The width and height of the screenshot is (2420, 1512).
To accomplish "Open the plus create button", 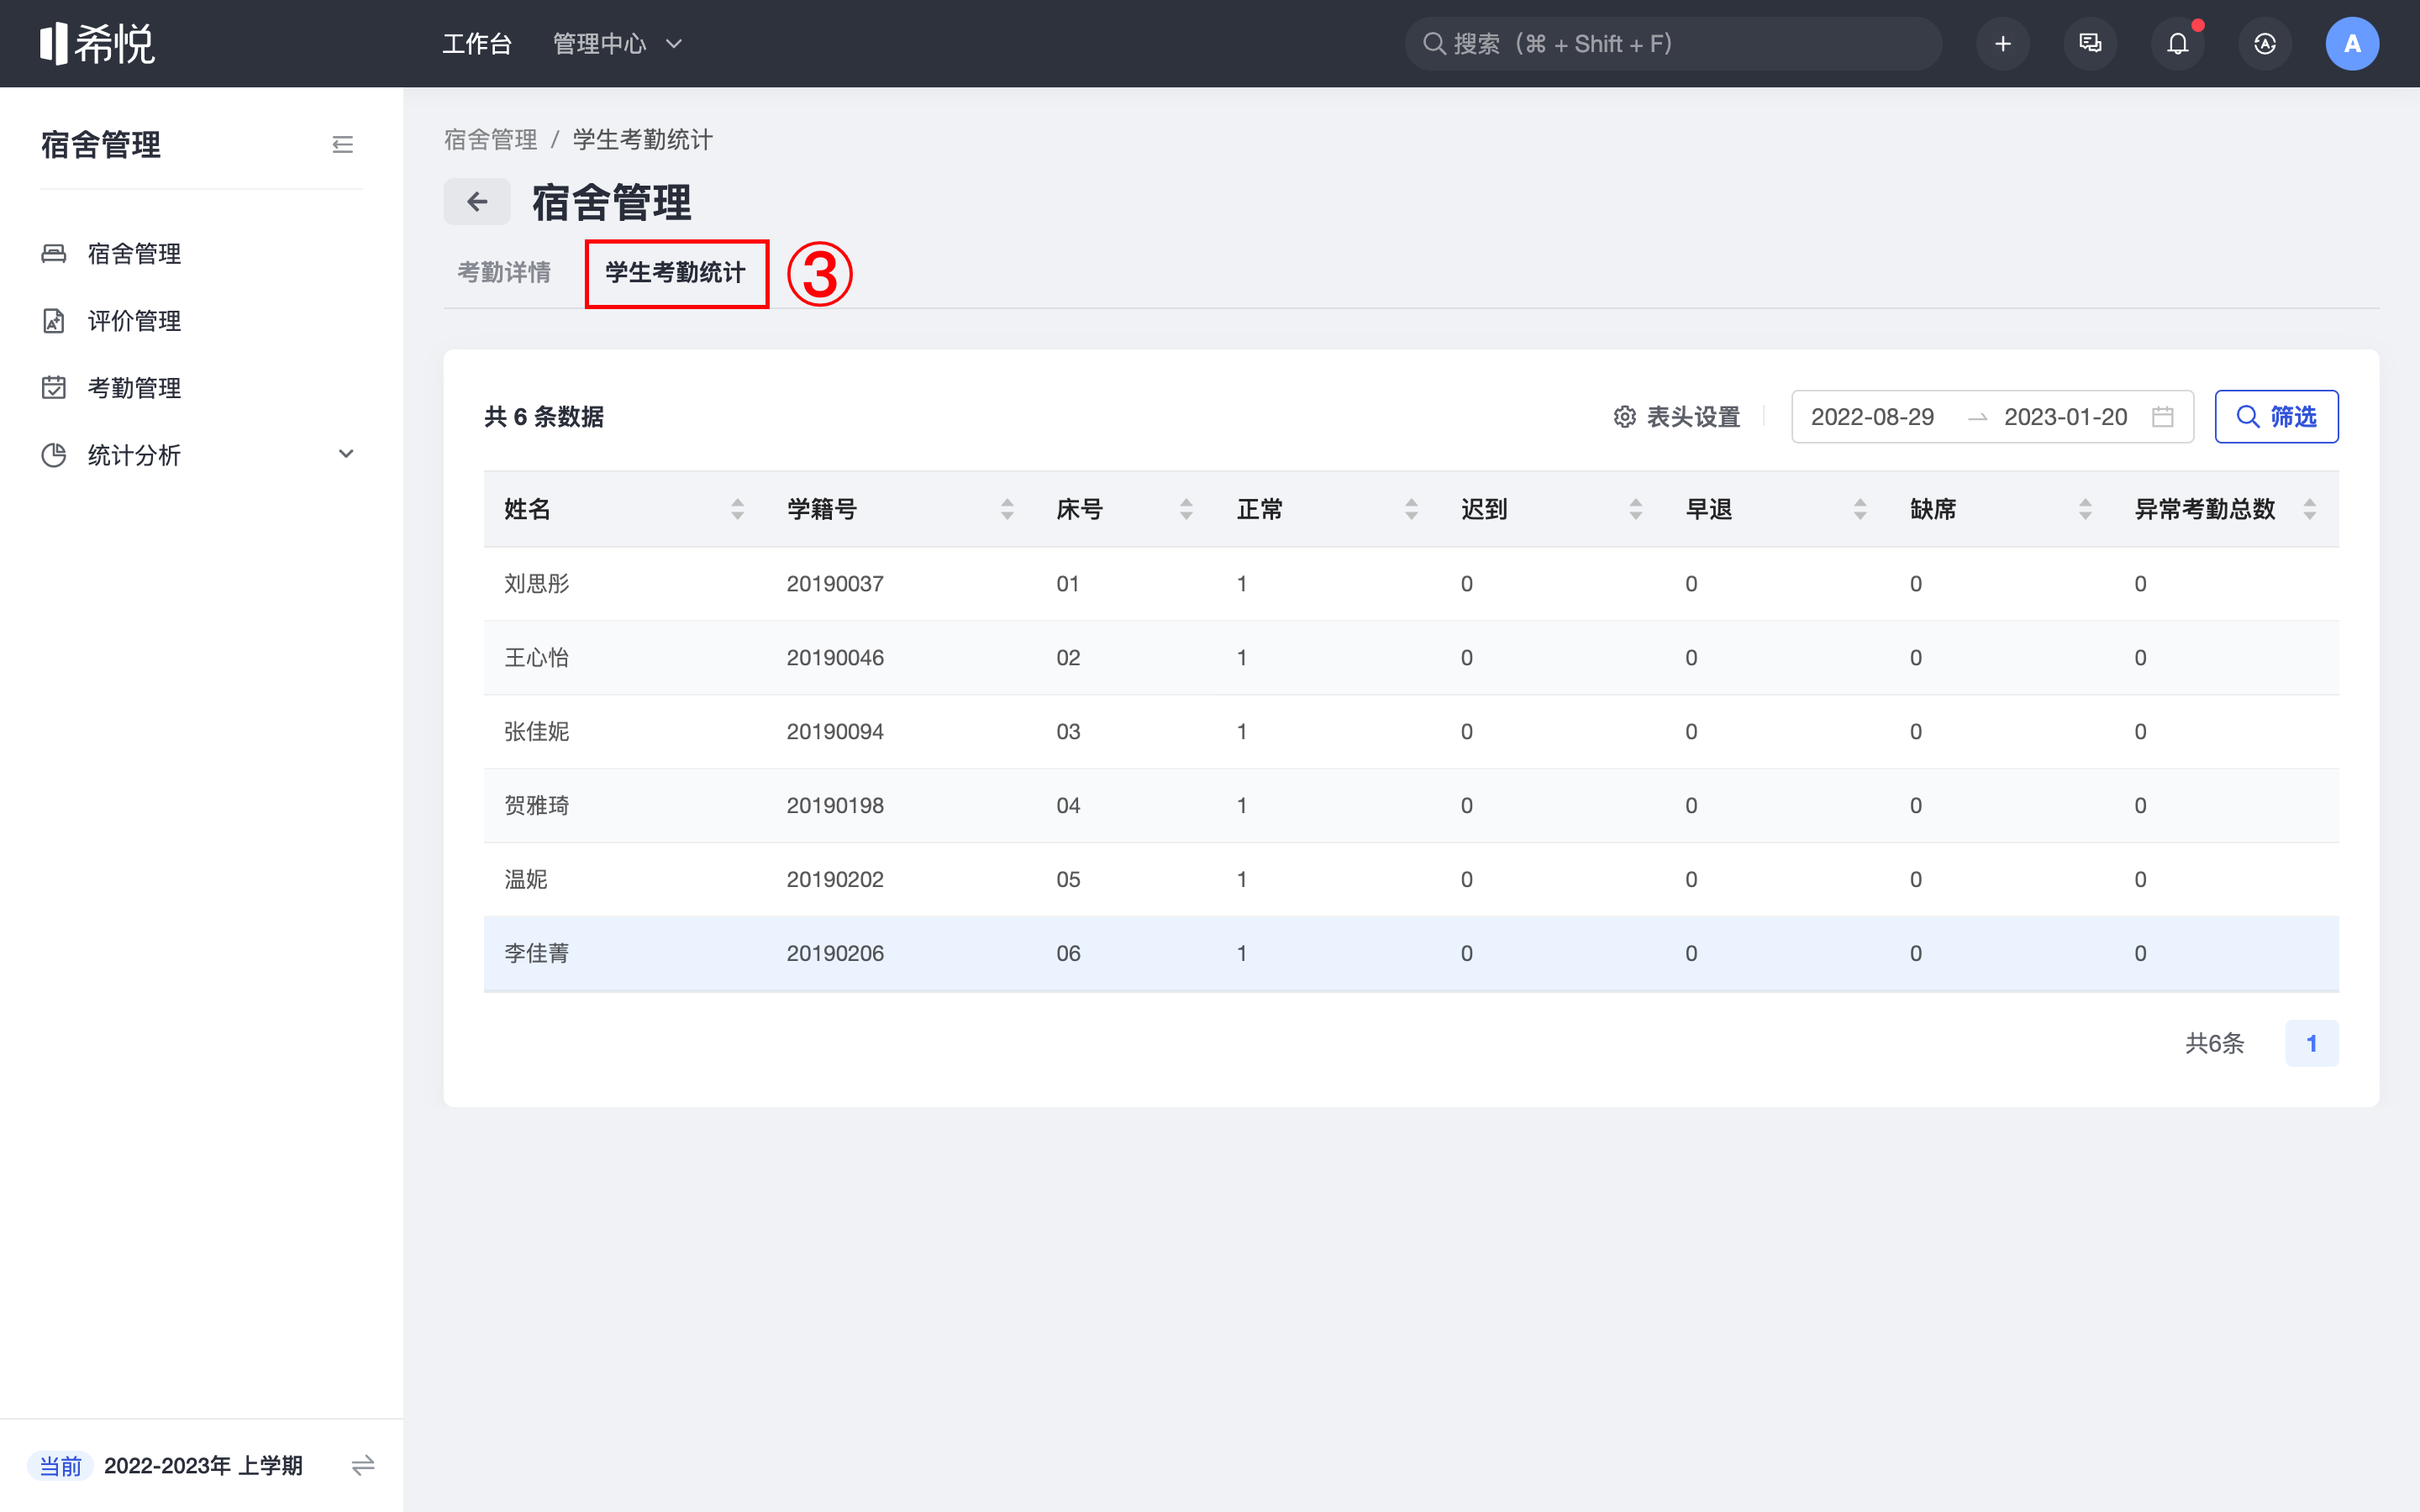I will [x=2002, y=44].
